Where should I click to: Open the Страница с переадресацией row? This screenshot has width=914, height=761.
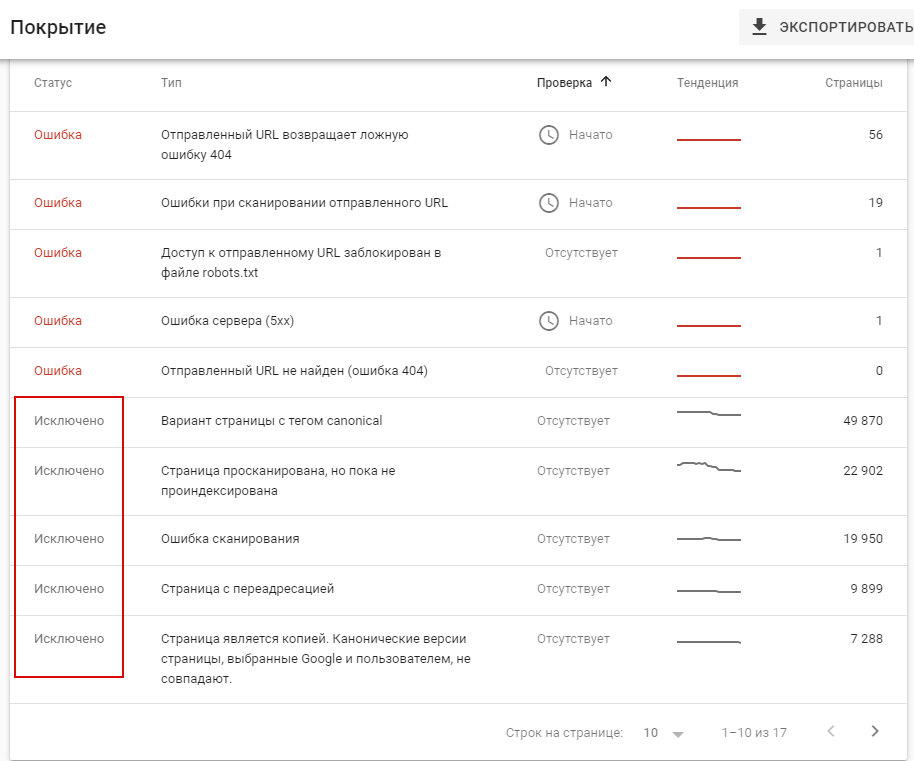[x=247, y=589]
